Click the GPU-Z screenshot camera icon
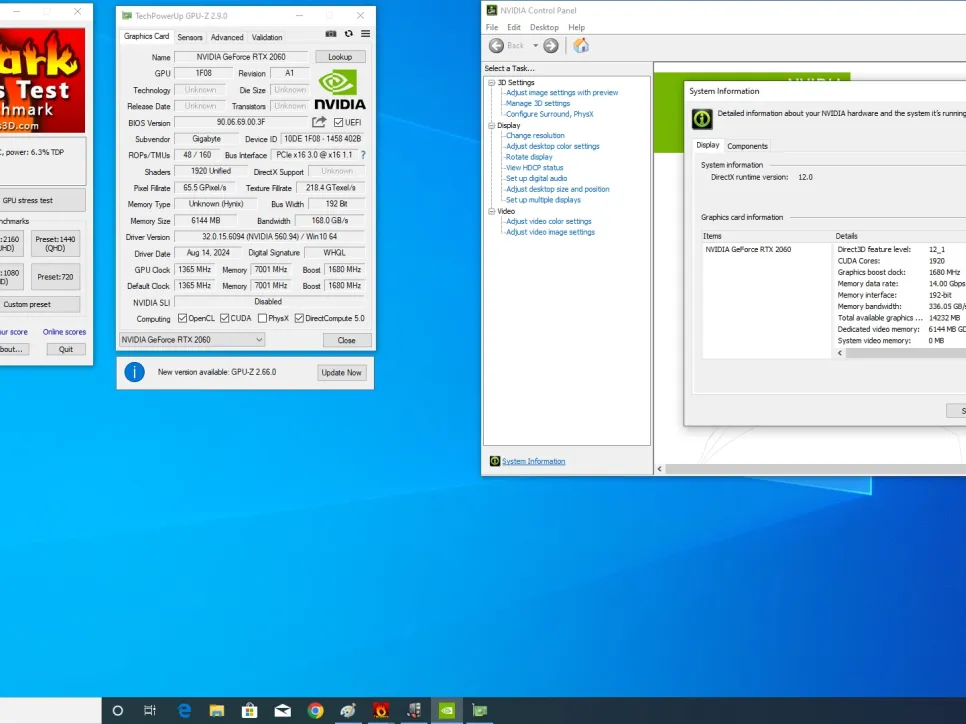Screen dimensions: 966x724 331,34
